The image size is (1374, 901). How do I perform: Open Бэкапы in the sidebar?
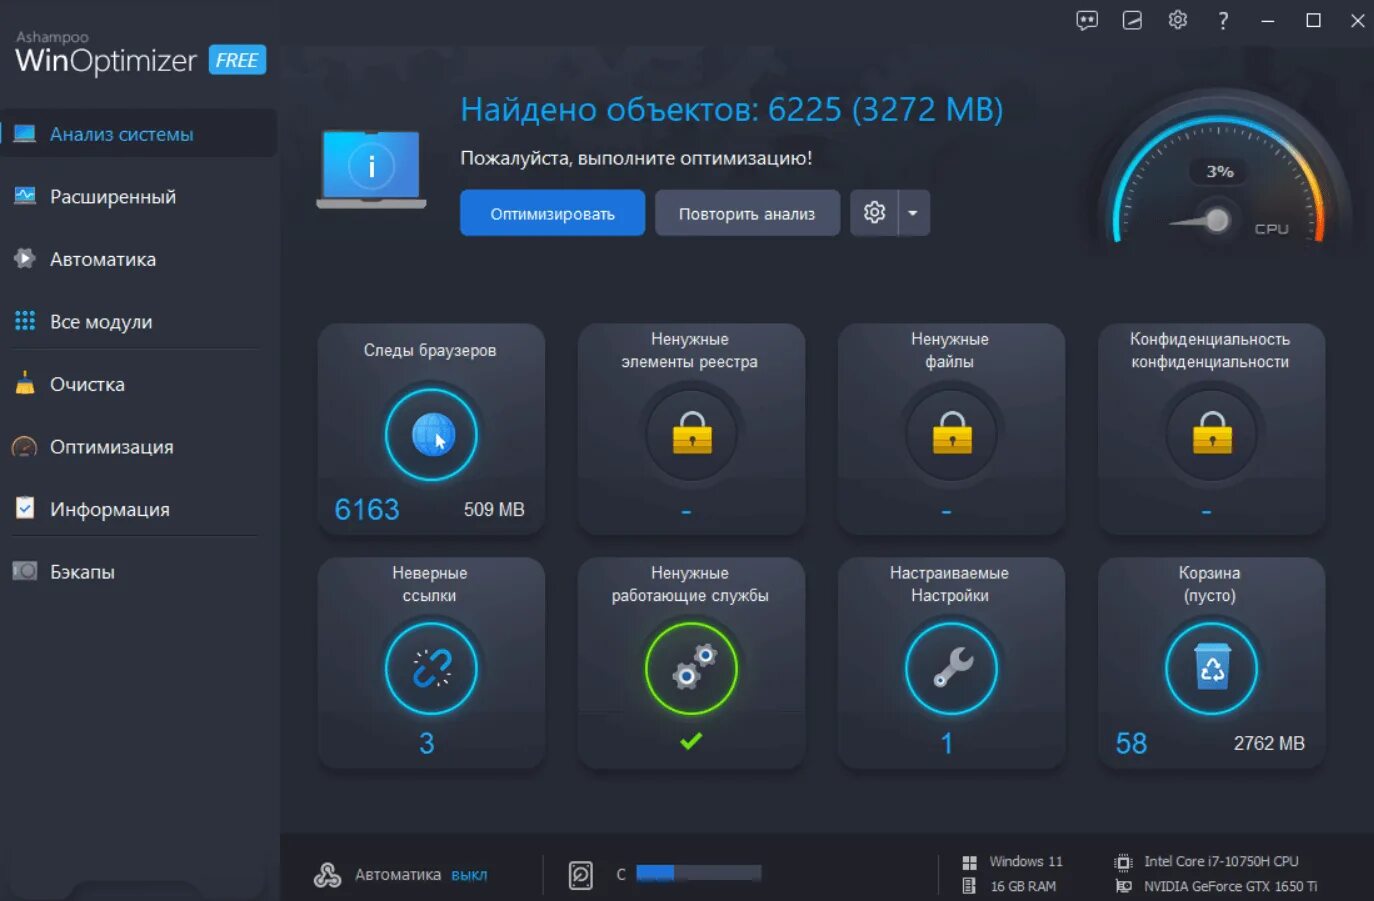tap(138, 572)
